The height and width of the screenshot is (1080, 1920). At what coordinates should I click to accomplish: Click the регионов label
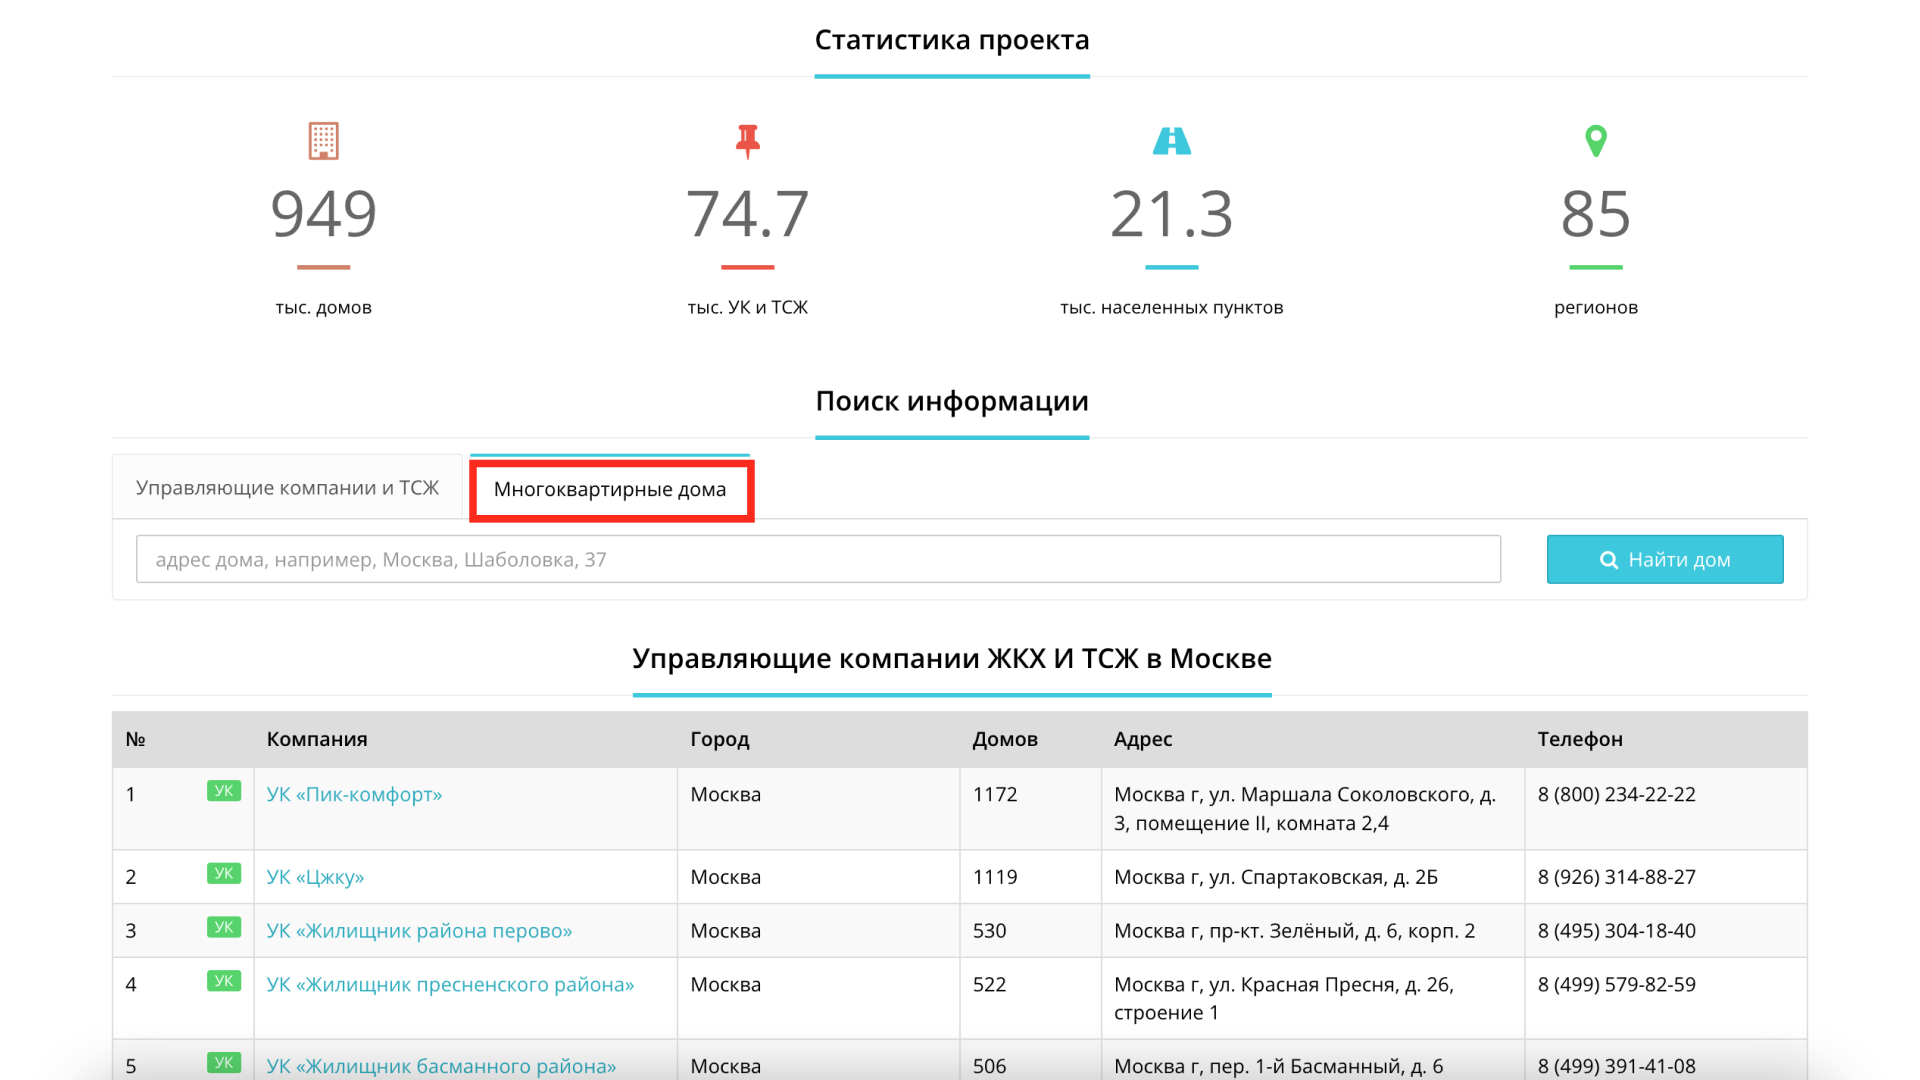coord(1596,307)
